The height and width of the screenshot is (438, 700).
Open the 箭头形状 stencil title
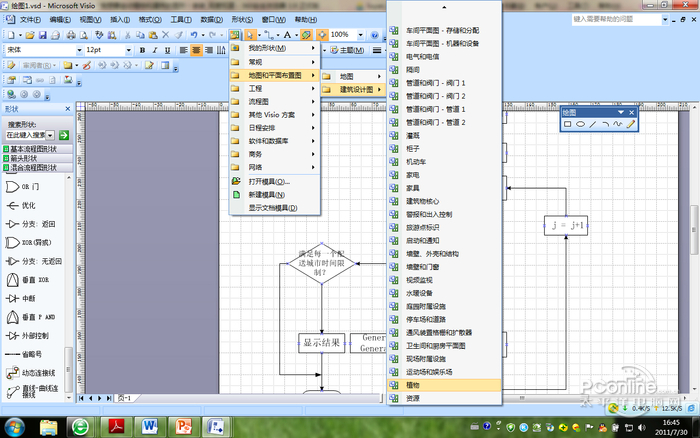point(38,158)
